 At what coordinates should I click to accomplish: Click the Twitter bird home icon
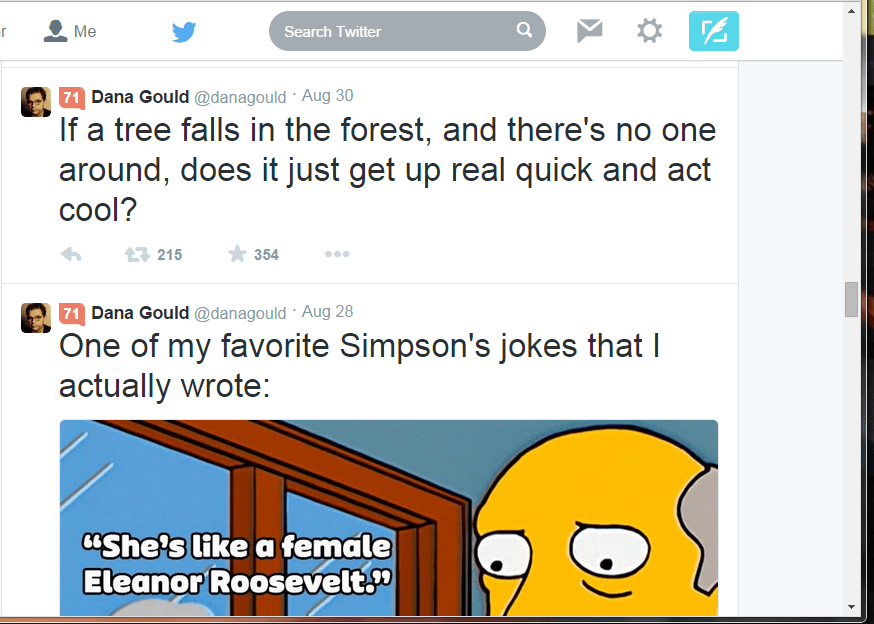click(183, 32)
